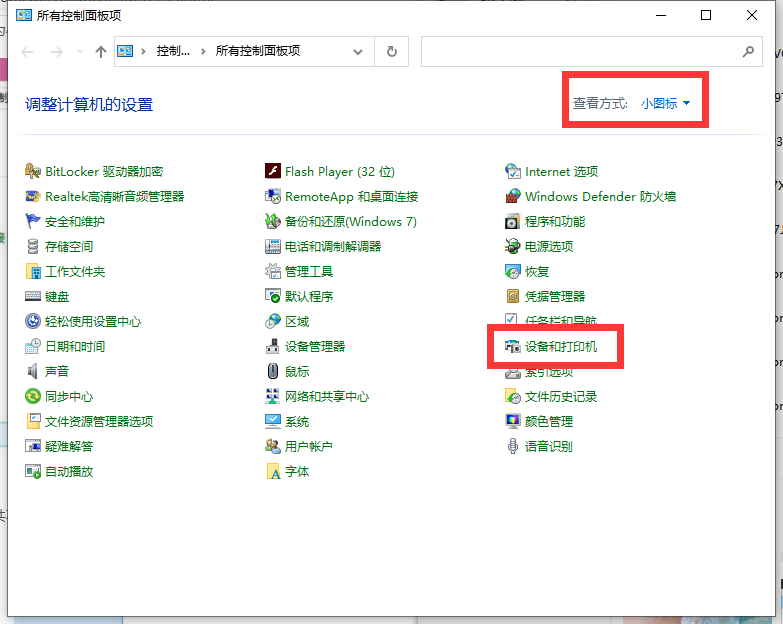Click the 查看方式: label
The height and width of the screenshot is (624, 783).
(600, 103)
